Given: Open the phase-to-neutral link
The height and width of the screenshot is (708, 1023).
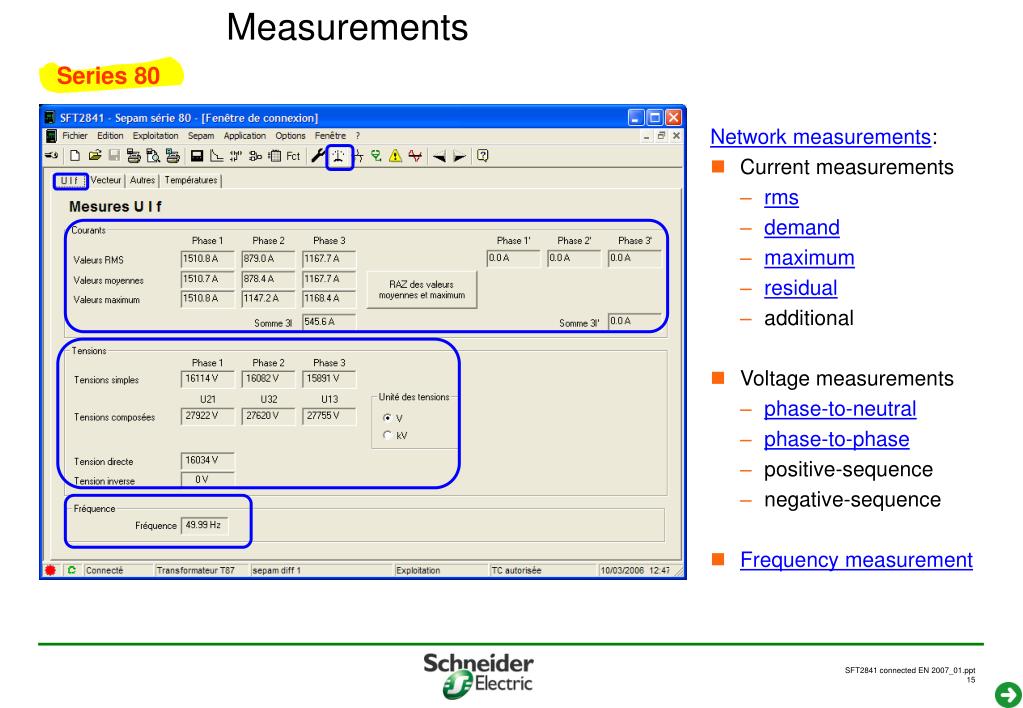Looking at the screenshot, I should (x=840, y=409).
